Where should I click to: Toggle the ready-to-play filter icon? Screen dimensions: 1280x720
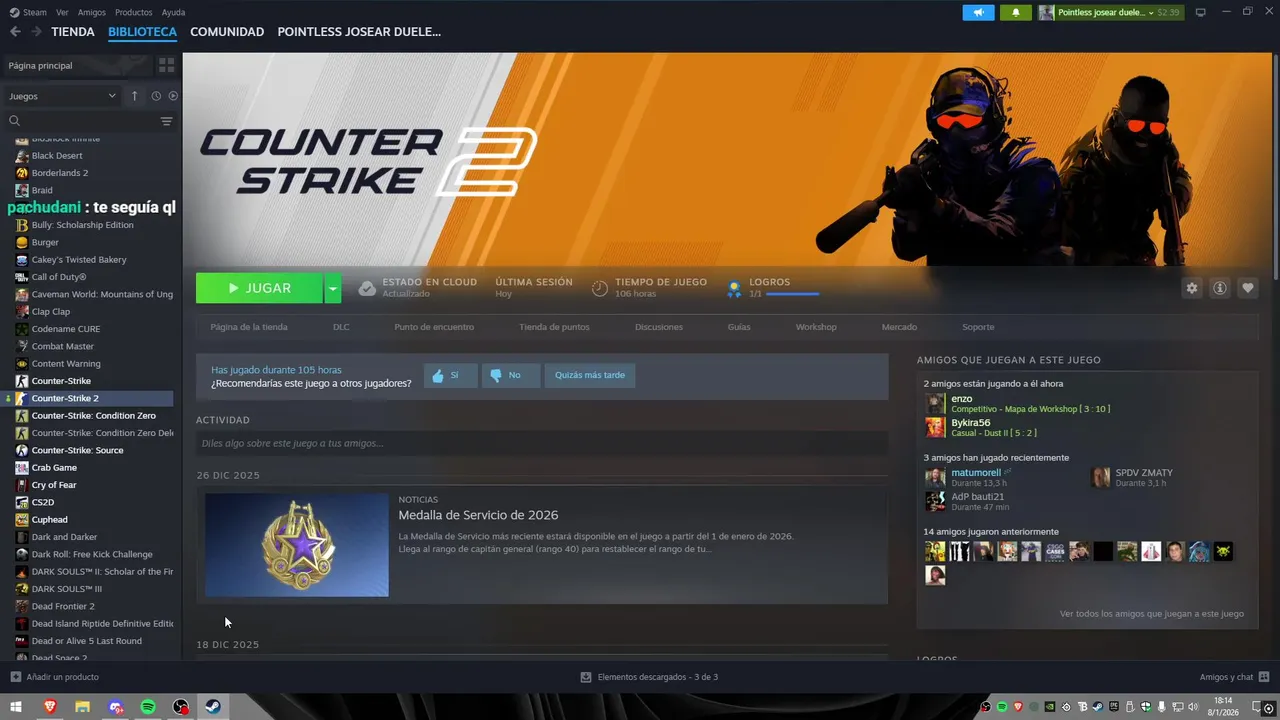click(173, 96)
